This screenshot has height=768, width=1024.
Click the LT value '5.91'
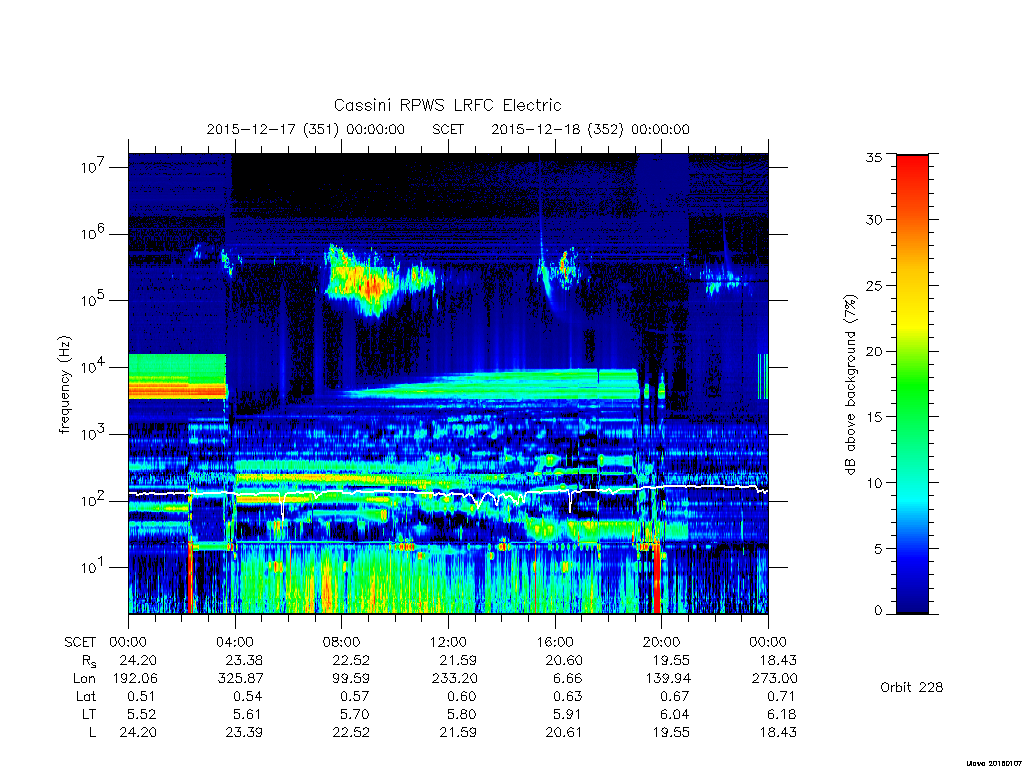pos(568,714)
